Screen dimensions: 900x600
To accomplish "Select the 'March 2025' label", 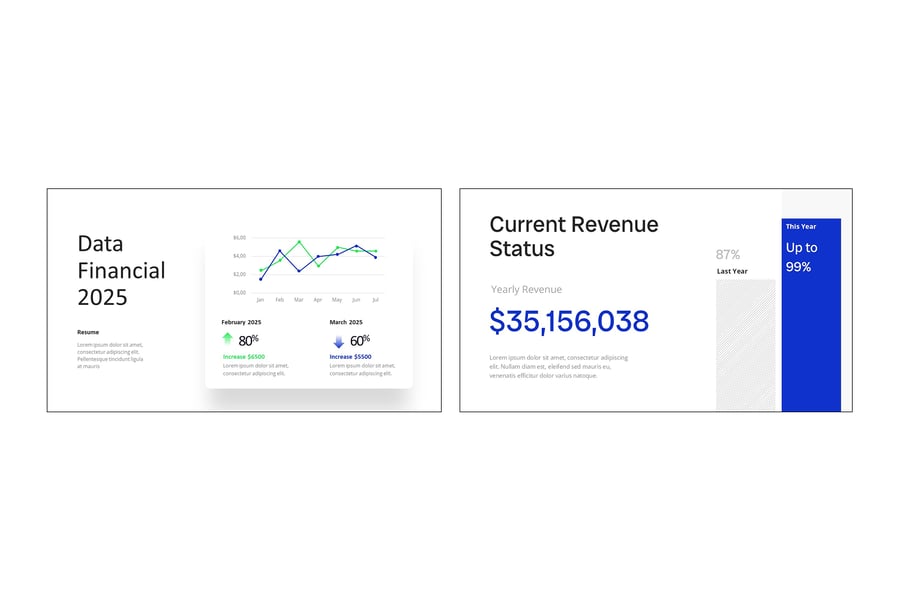I will coord(346,322).
